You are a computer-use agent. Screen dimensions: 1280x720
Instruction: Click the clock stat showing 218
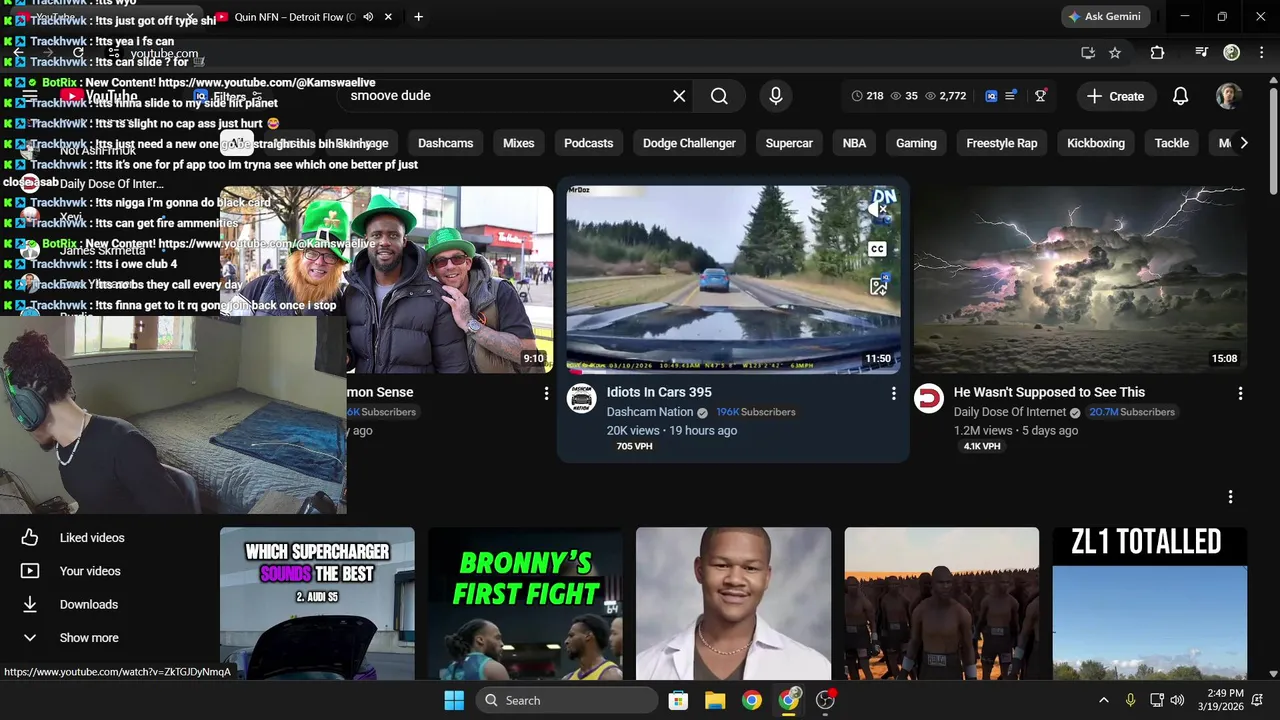(867, 96)
